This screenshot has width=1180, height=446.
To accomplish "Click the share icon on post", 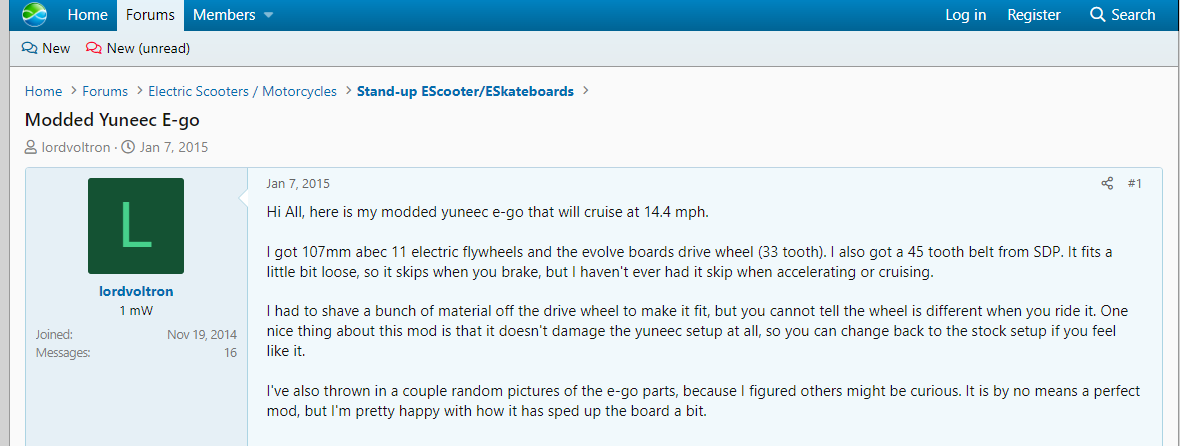I will (1107, 184).
